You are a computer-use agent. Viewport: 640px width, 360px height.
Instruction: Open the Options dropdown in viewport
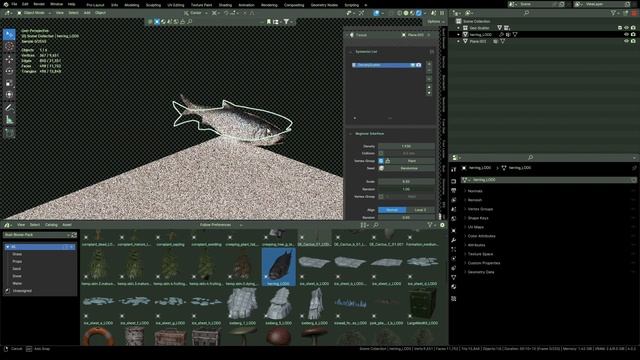coord(436,22)
